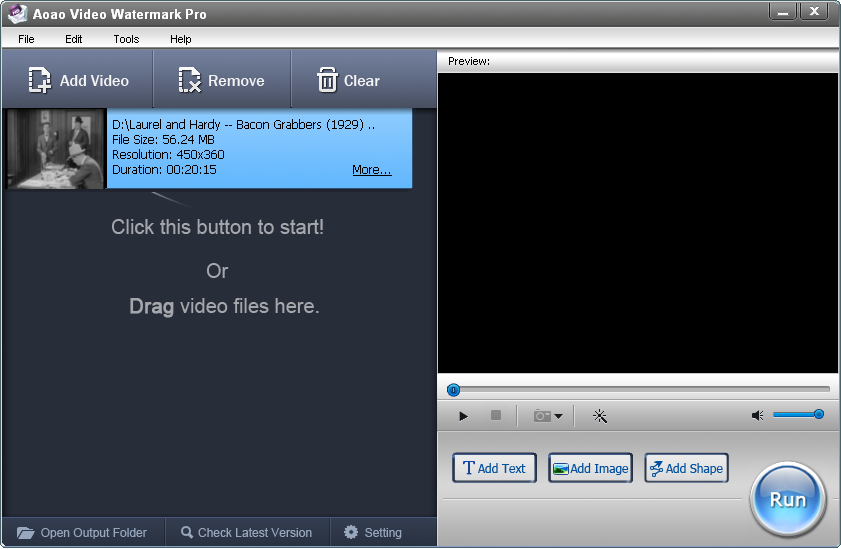Viewport: 841px width, 549px height.
Task: Open the File menu
Action: [26, 39]
